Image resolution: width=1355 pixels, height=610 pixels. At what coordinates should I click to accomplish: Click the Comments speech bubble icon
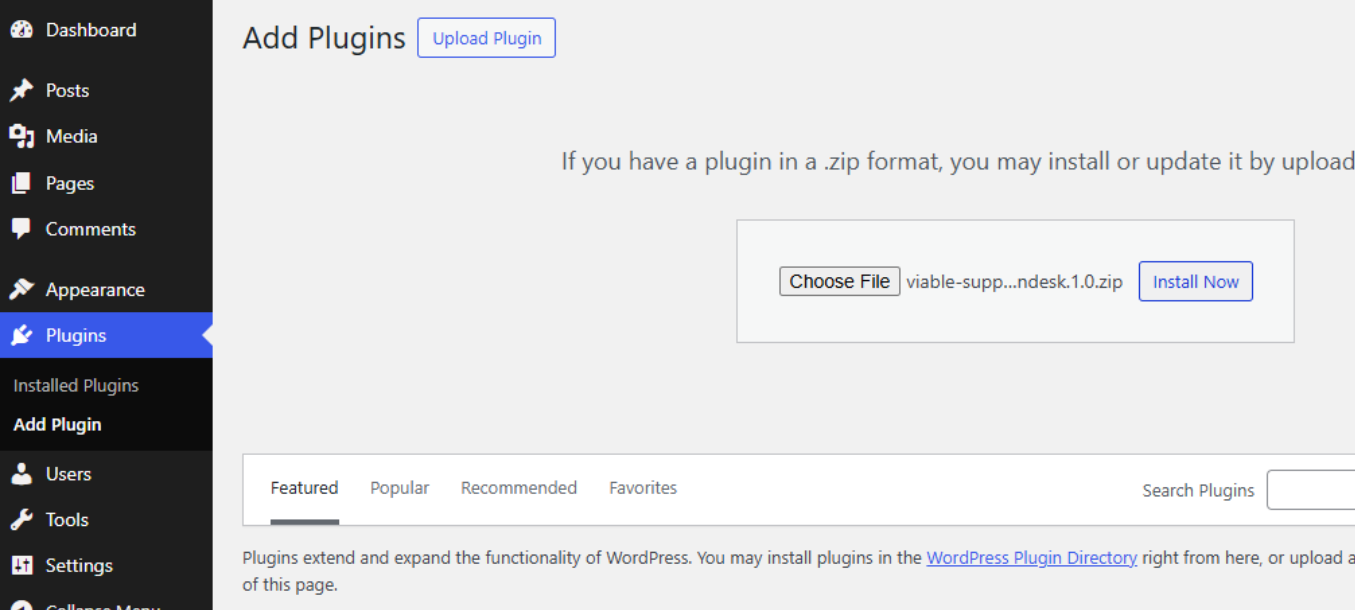(x=21, y=229)
